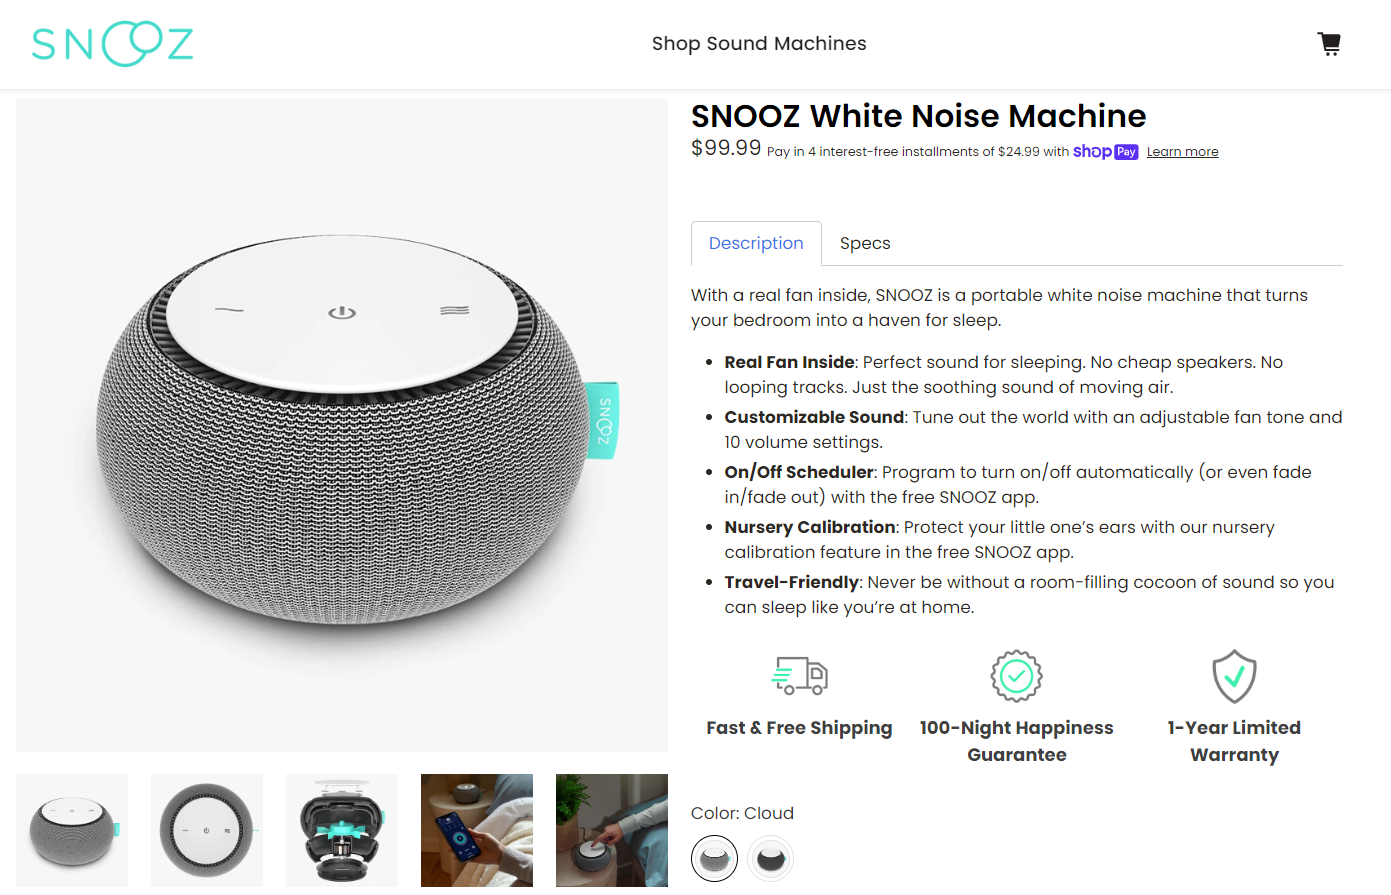Click the 100-Night Happiness Guarantee badge icon
This screenshot has width=1391, height=895.
click(1016, 677)
